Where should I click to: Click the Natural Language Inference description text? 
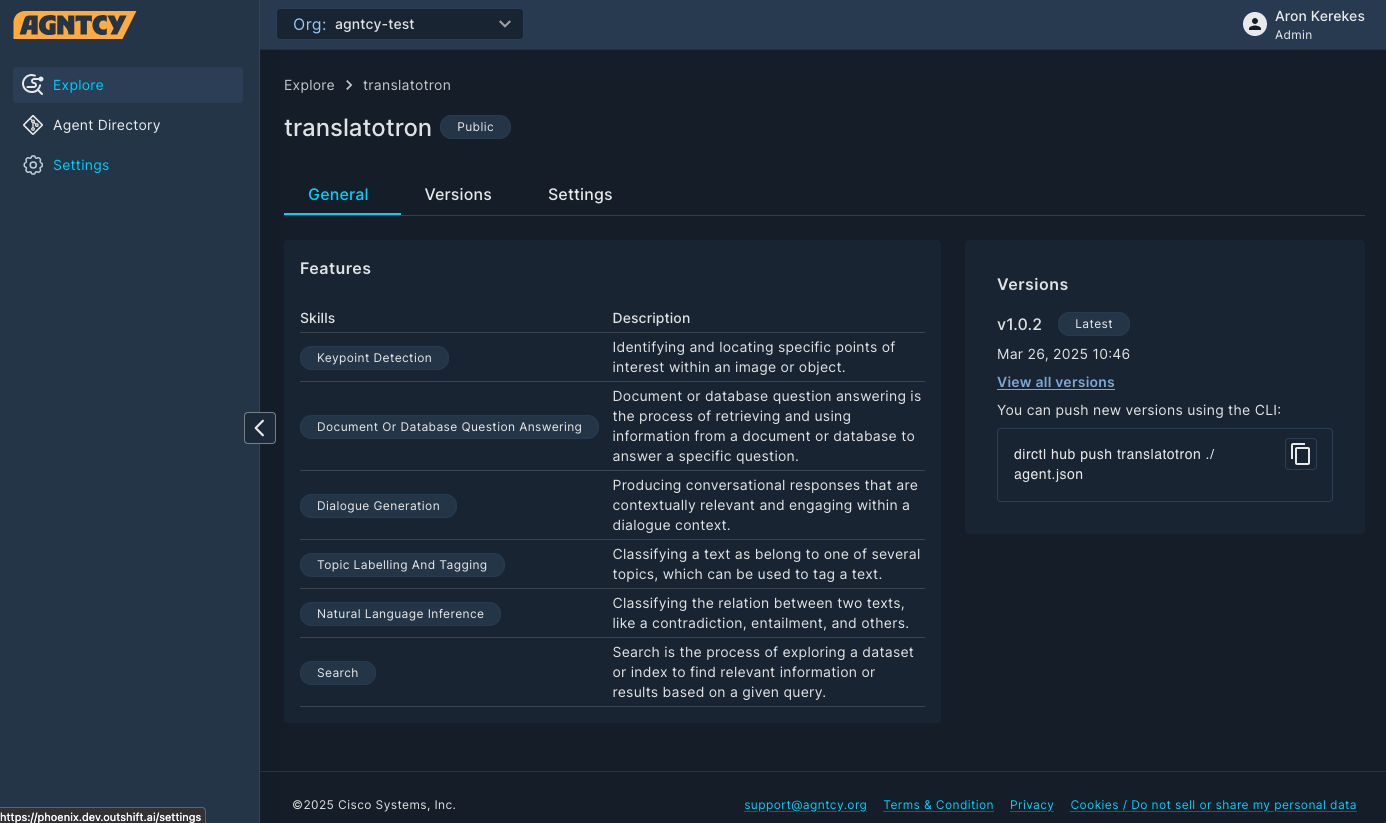(760, 613)
